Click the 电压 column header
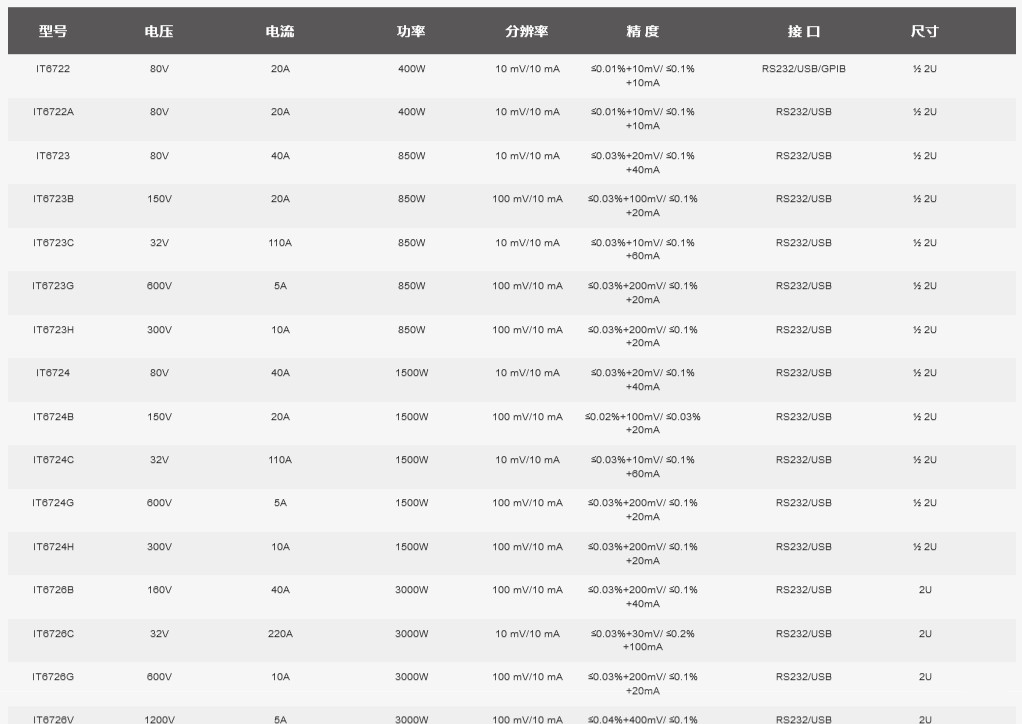Viewport: 1022px width, 724px height. click(x=159, y=32)
